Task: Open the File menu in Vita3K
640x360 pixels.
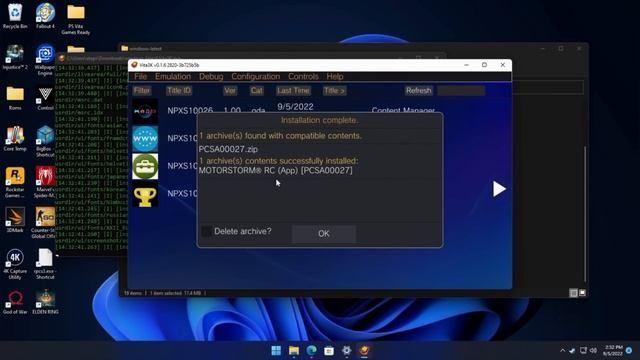Action: coord(140,77)
